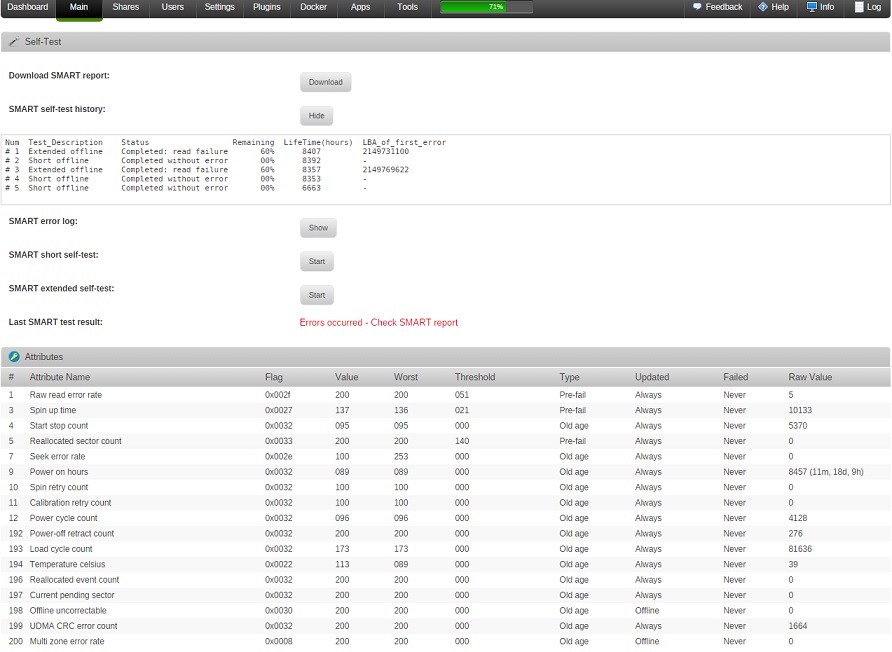Click the Attribute Name column header
The image size is (892, 652).
(60, 377)
